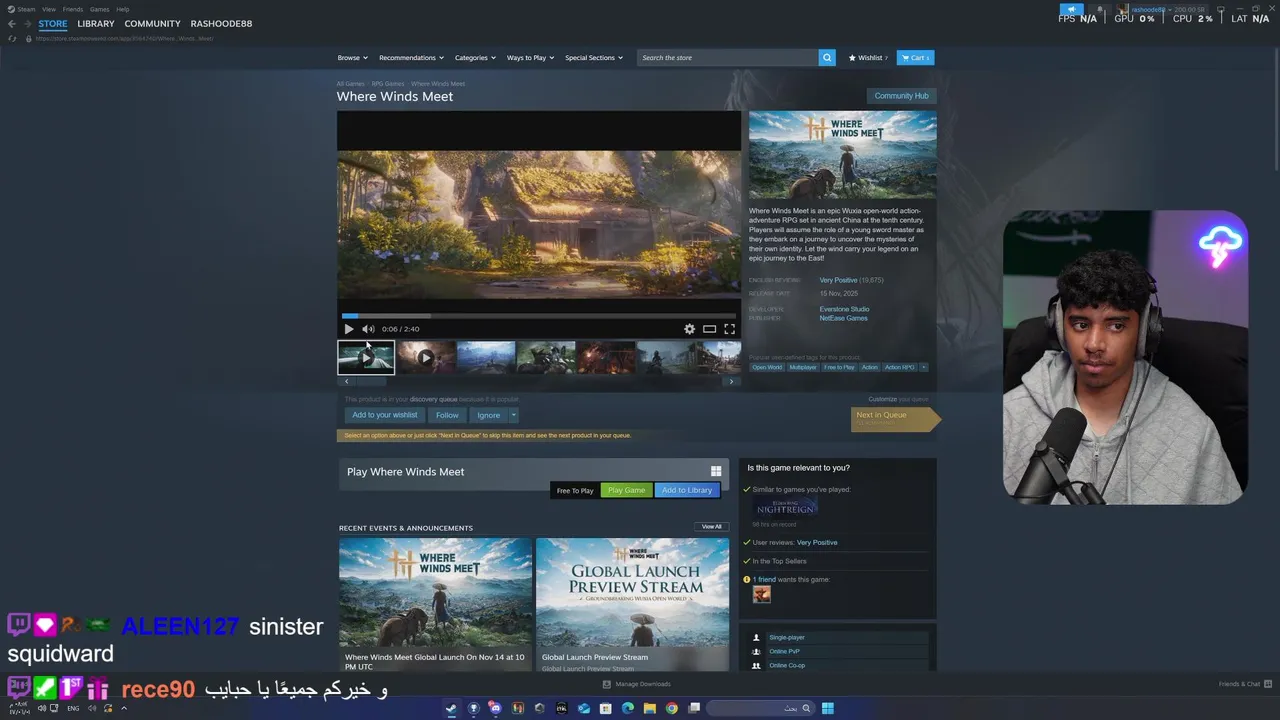Mute the trailer volume
The width and height of the screenshot is (1280, 720).
point(368,329)
